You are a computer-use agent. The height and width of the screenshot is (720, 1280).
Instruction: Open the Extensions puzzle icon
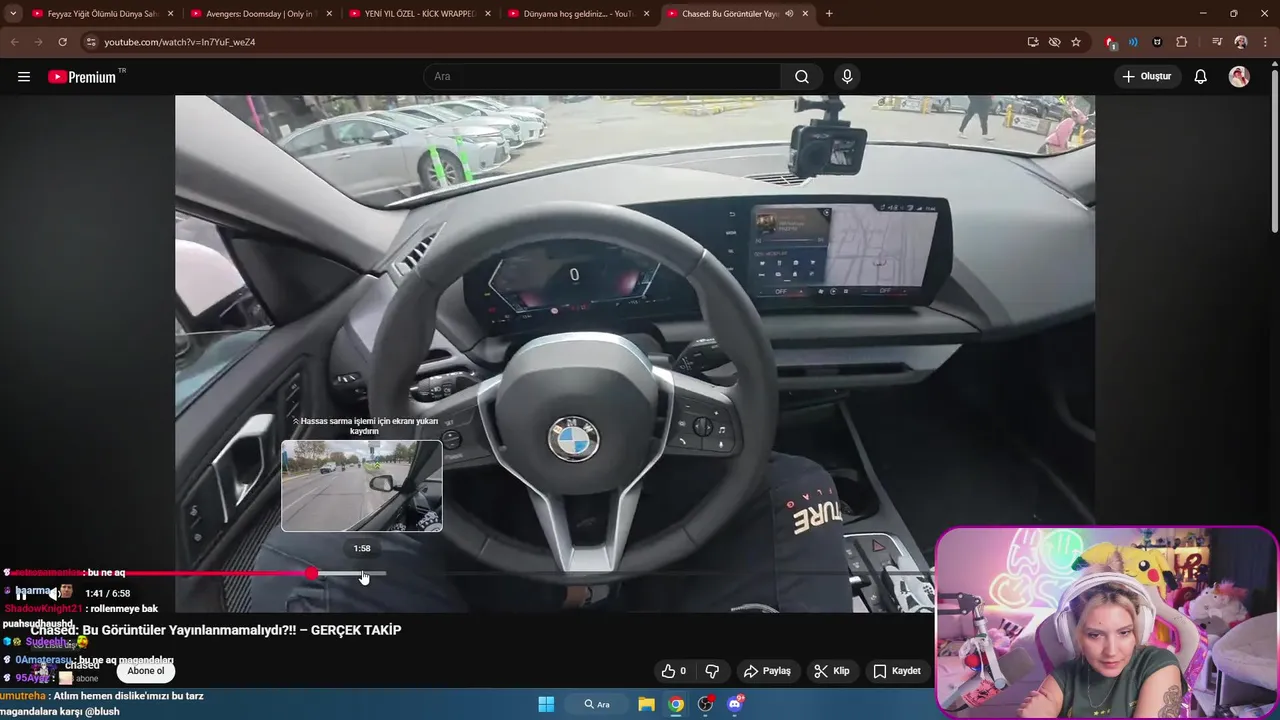click(1182, 42)
